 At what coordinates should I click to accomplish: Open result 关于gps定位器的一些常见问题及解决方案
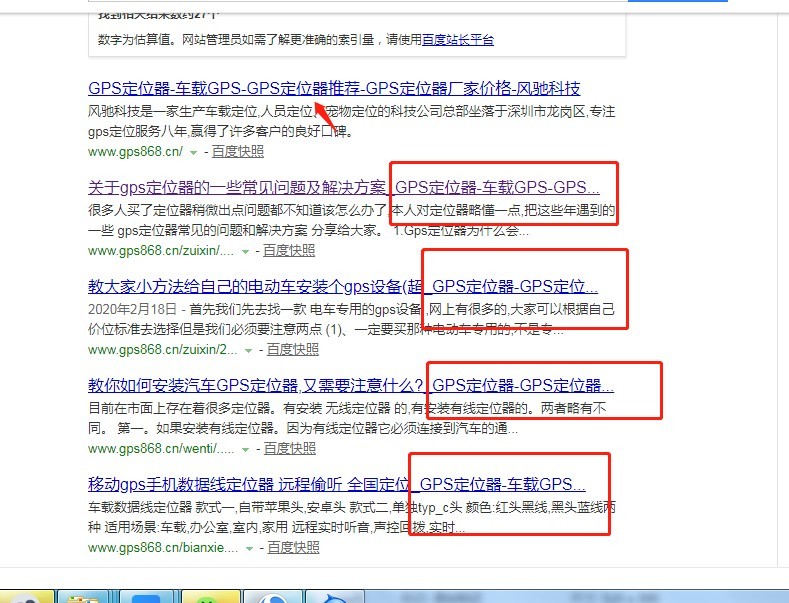(x=344, y=187)
